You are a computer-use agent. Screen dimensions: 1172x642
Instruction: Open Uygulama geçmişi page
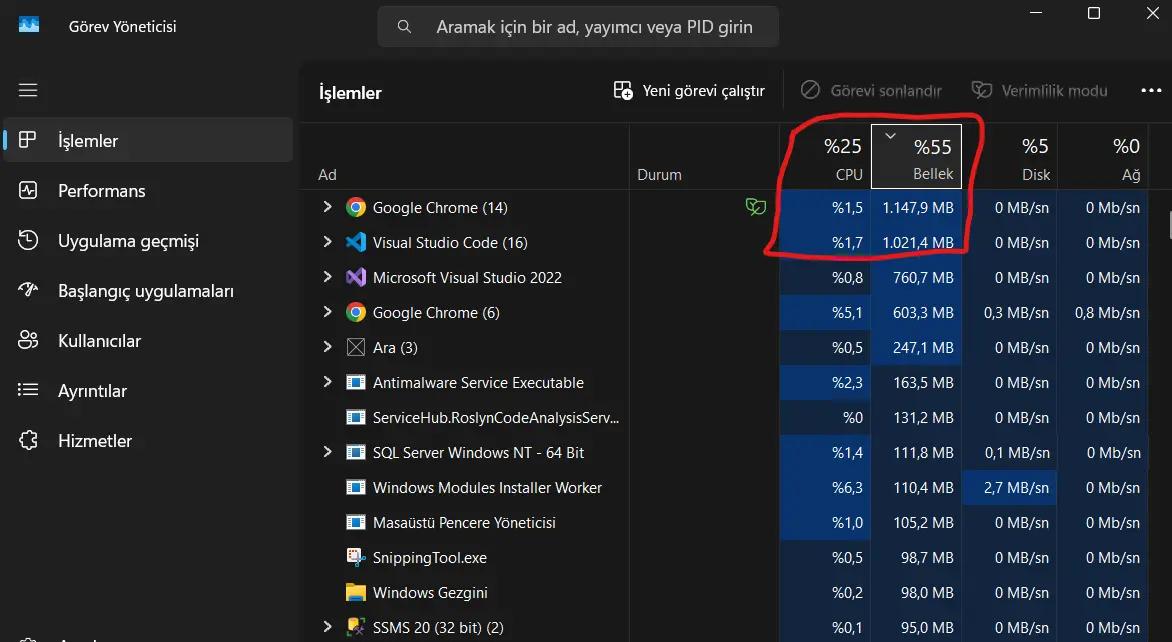[148, 240]
